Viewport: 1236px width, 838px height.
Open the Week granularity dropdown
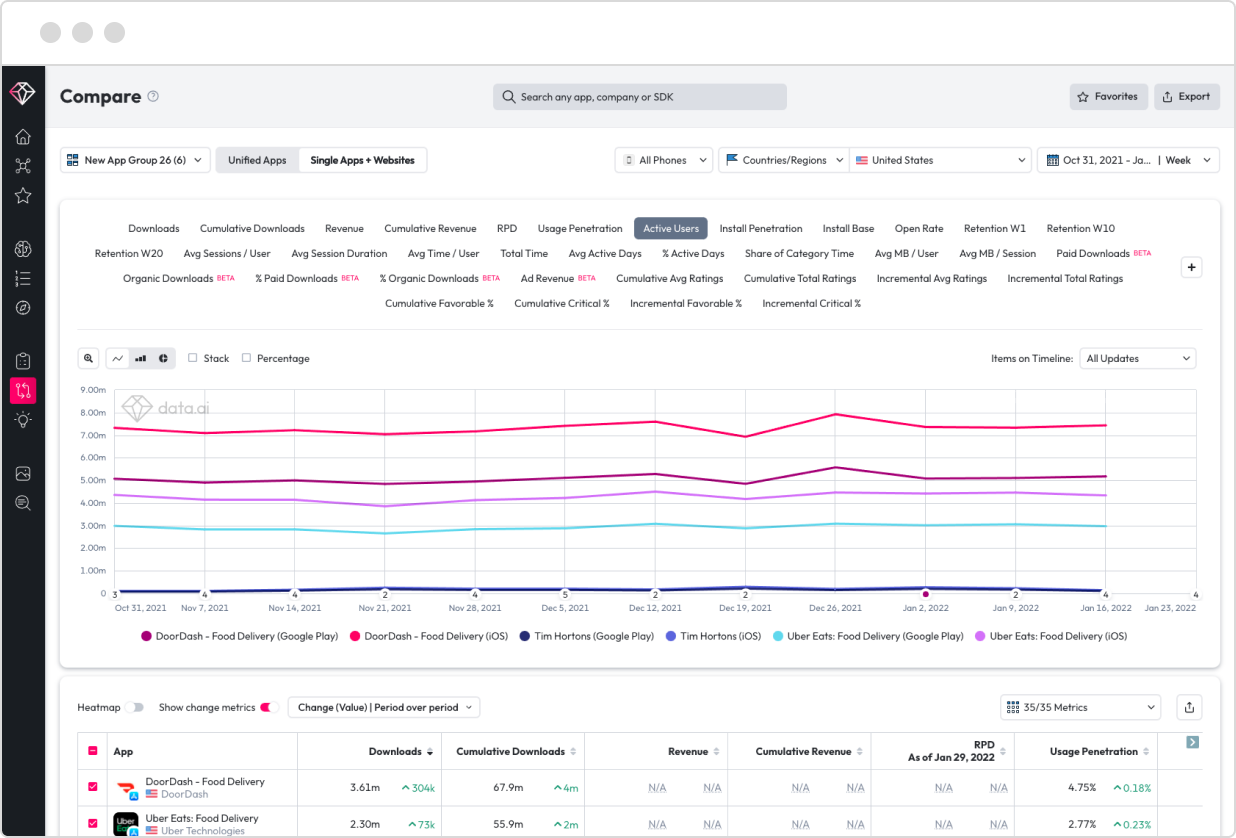(x=1189, y=160)
